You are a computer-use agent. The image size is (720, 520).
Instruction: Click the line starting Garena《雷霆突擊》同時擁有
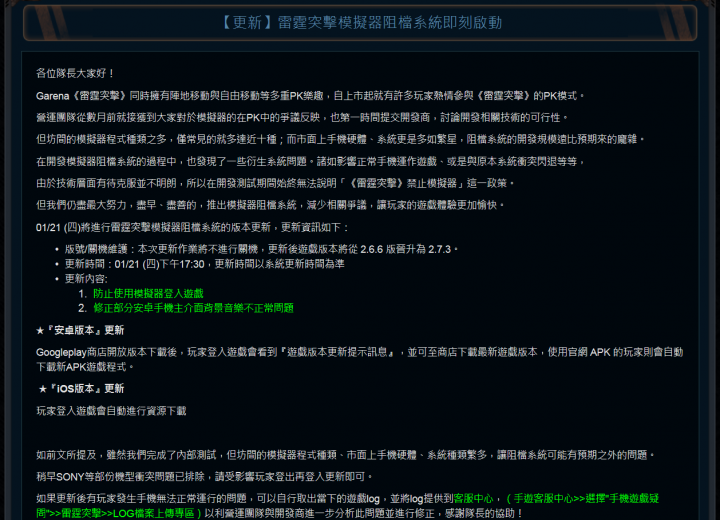click(310, 96)
